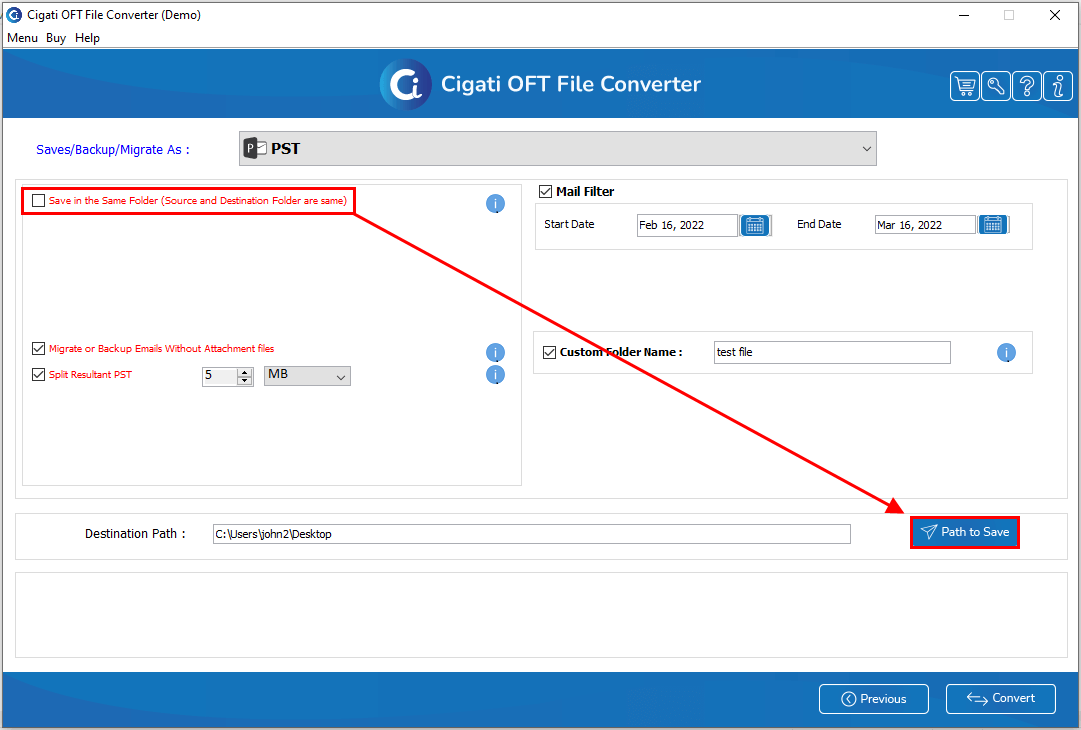1081x730 pixels.
Task: Click the Path to Save button
Action: coord(964,532)
